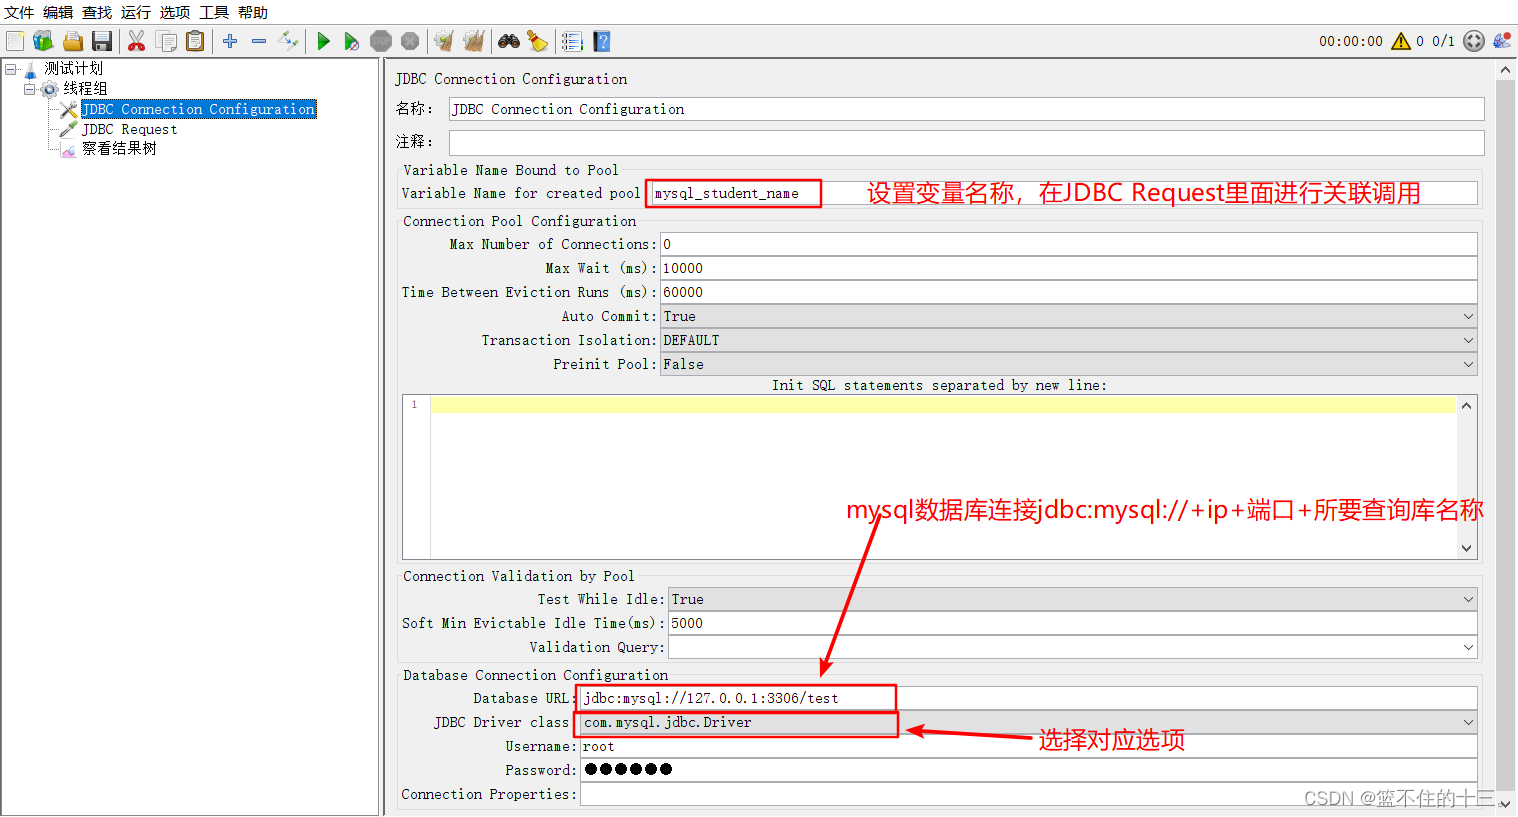Image resolution: width=1518 pixels, height=817 pixels.
Task: Click the Connection Properties field
Action: point(1029,794)
